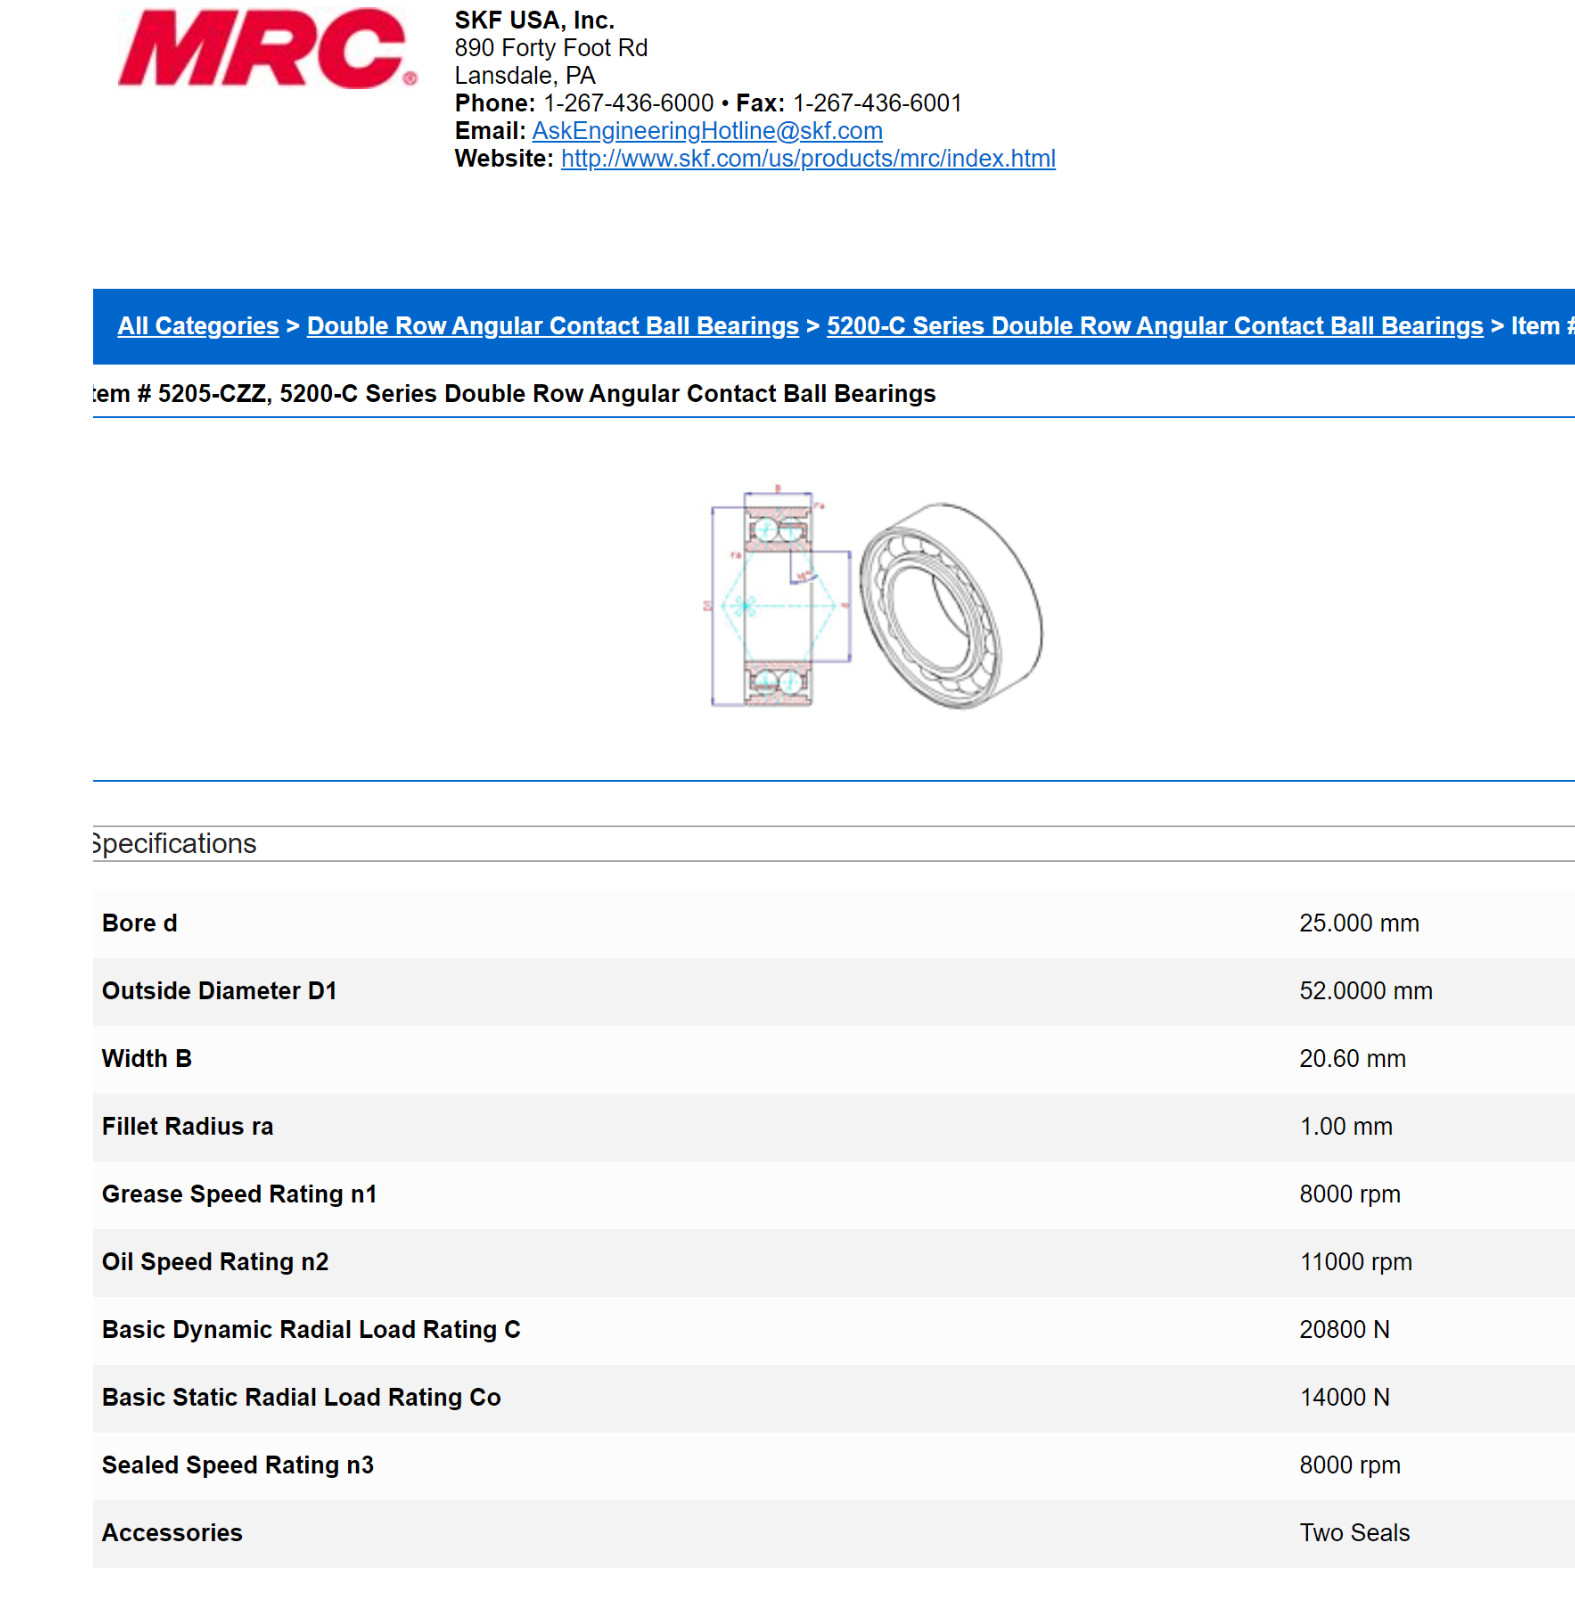Select the fax number 1-267-436-6001
Viewport: 1575px width, 1600px height.
point(877,103)
